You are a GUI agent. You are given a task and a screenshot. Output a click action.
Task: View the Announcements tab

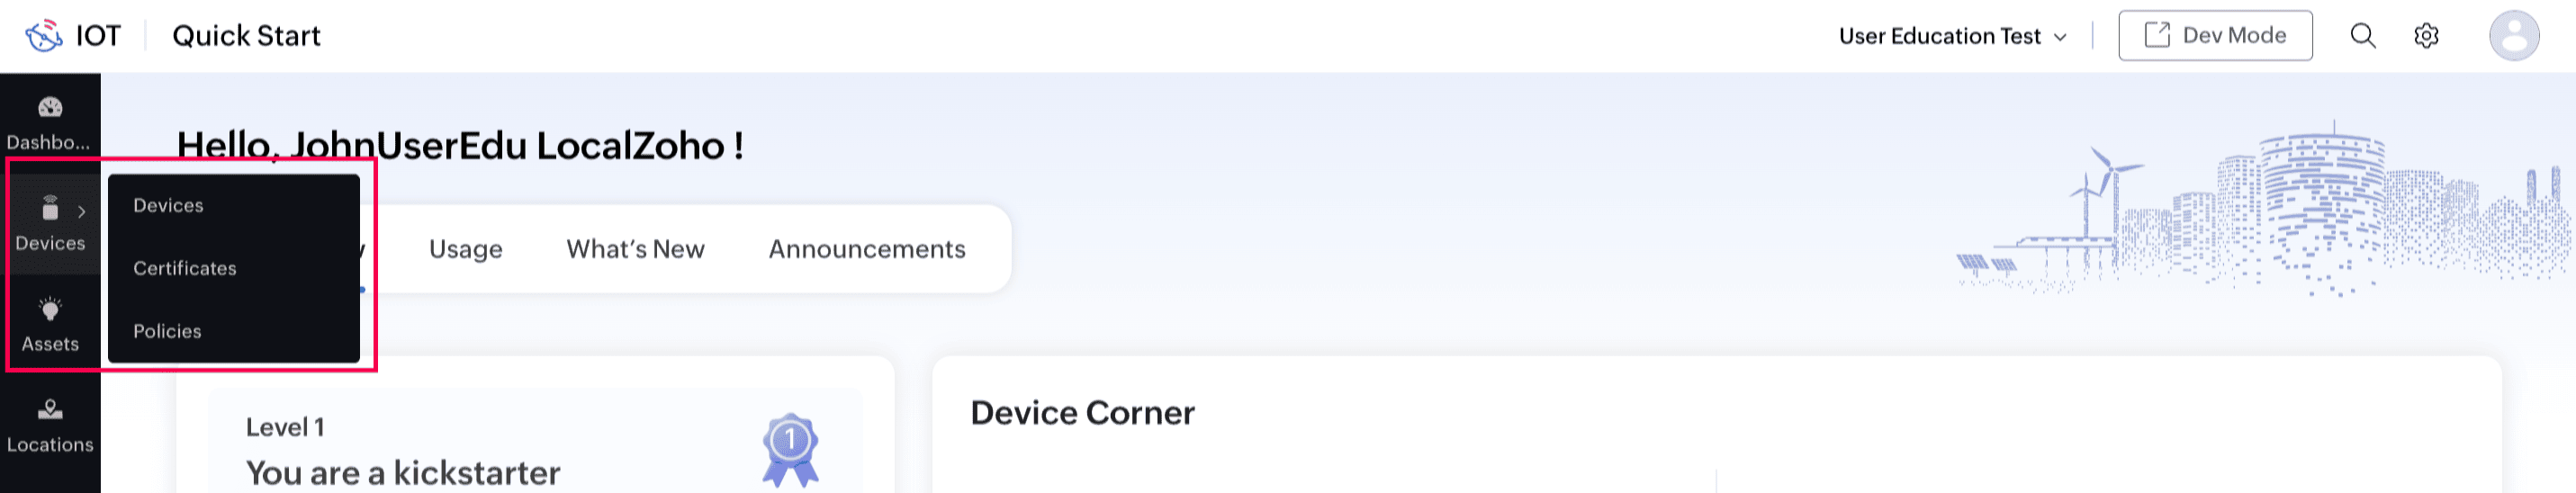pos(866,249)
